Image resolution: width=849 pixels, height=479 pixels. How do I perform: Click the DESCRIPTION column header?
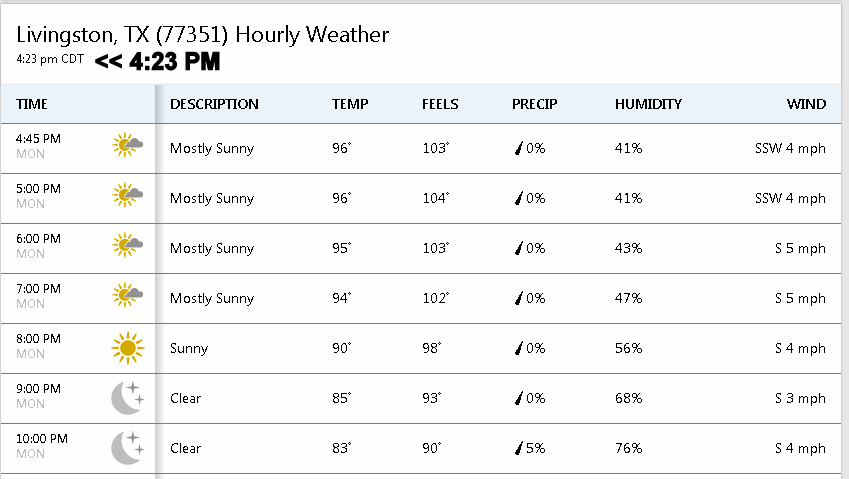214,104
